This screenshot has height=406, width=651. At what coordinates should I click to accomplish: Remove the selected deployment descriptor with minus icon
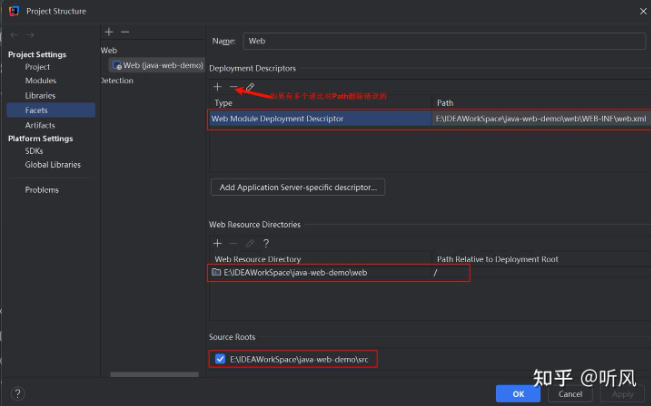tap(233, 87)
